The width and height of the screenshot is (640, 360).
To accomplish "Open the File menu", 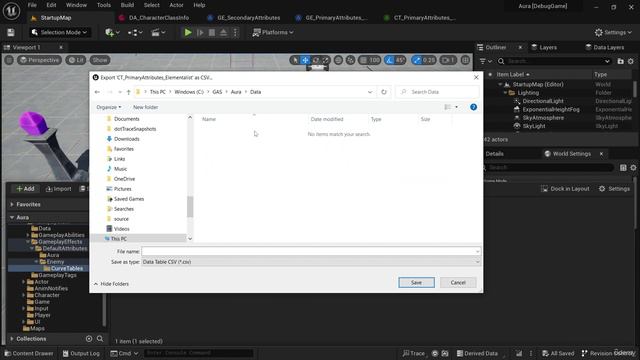I will click(32, 5).
